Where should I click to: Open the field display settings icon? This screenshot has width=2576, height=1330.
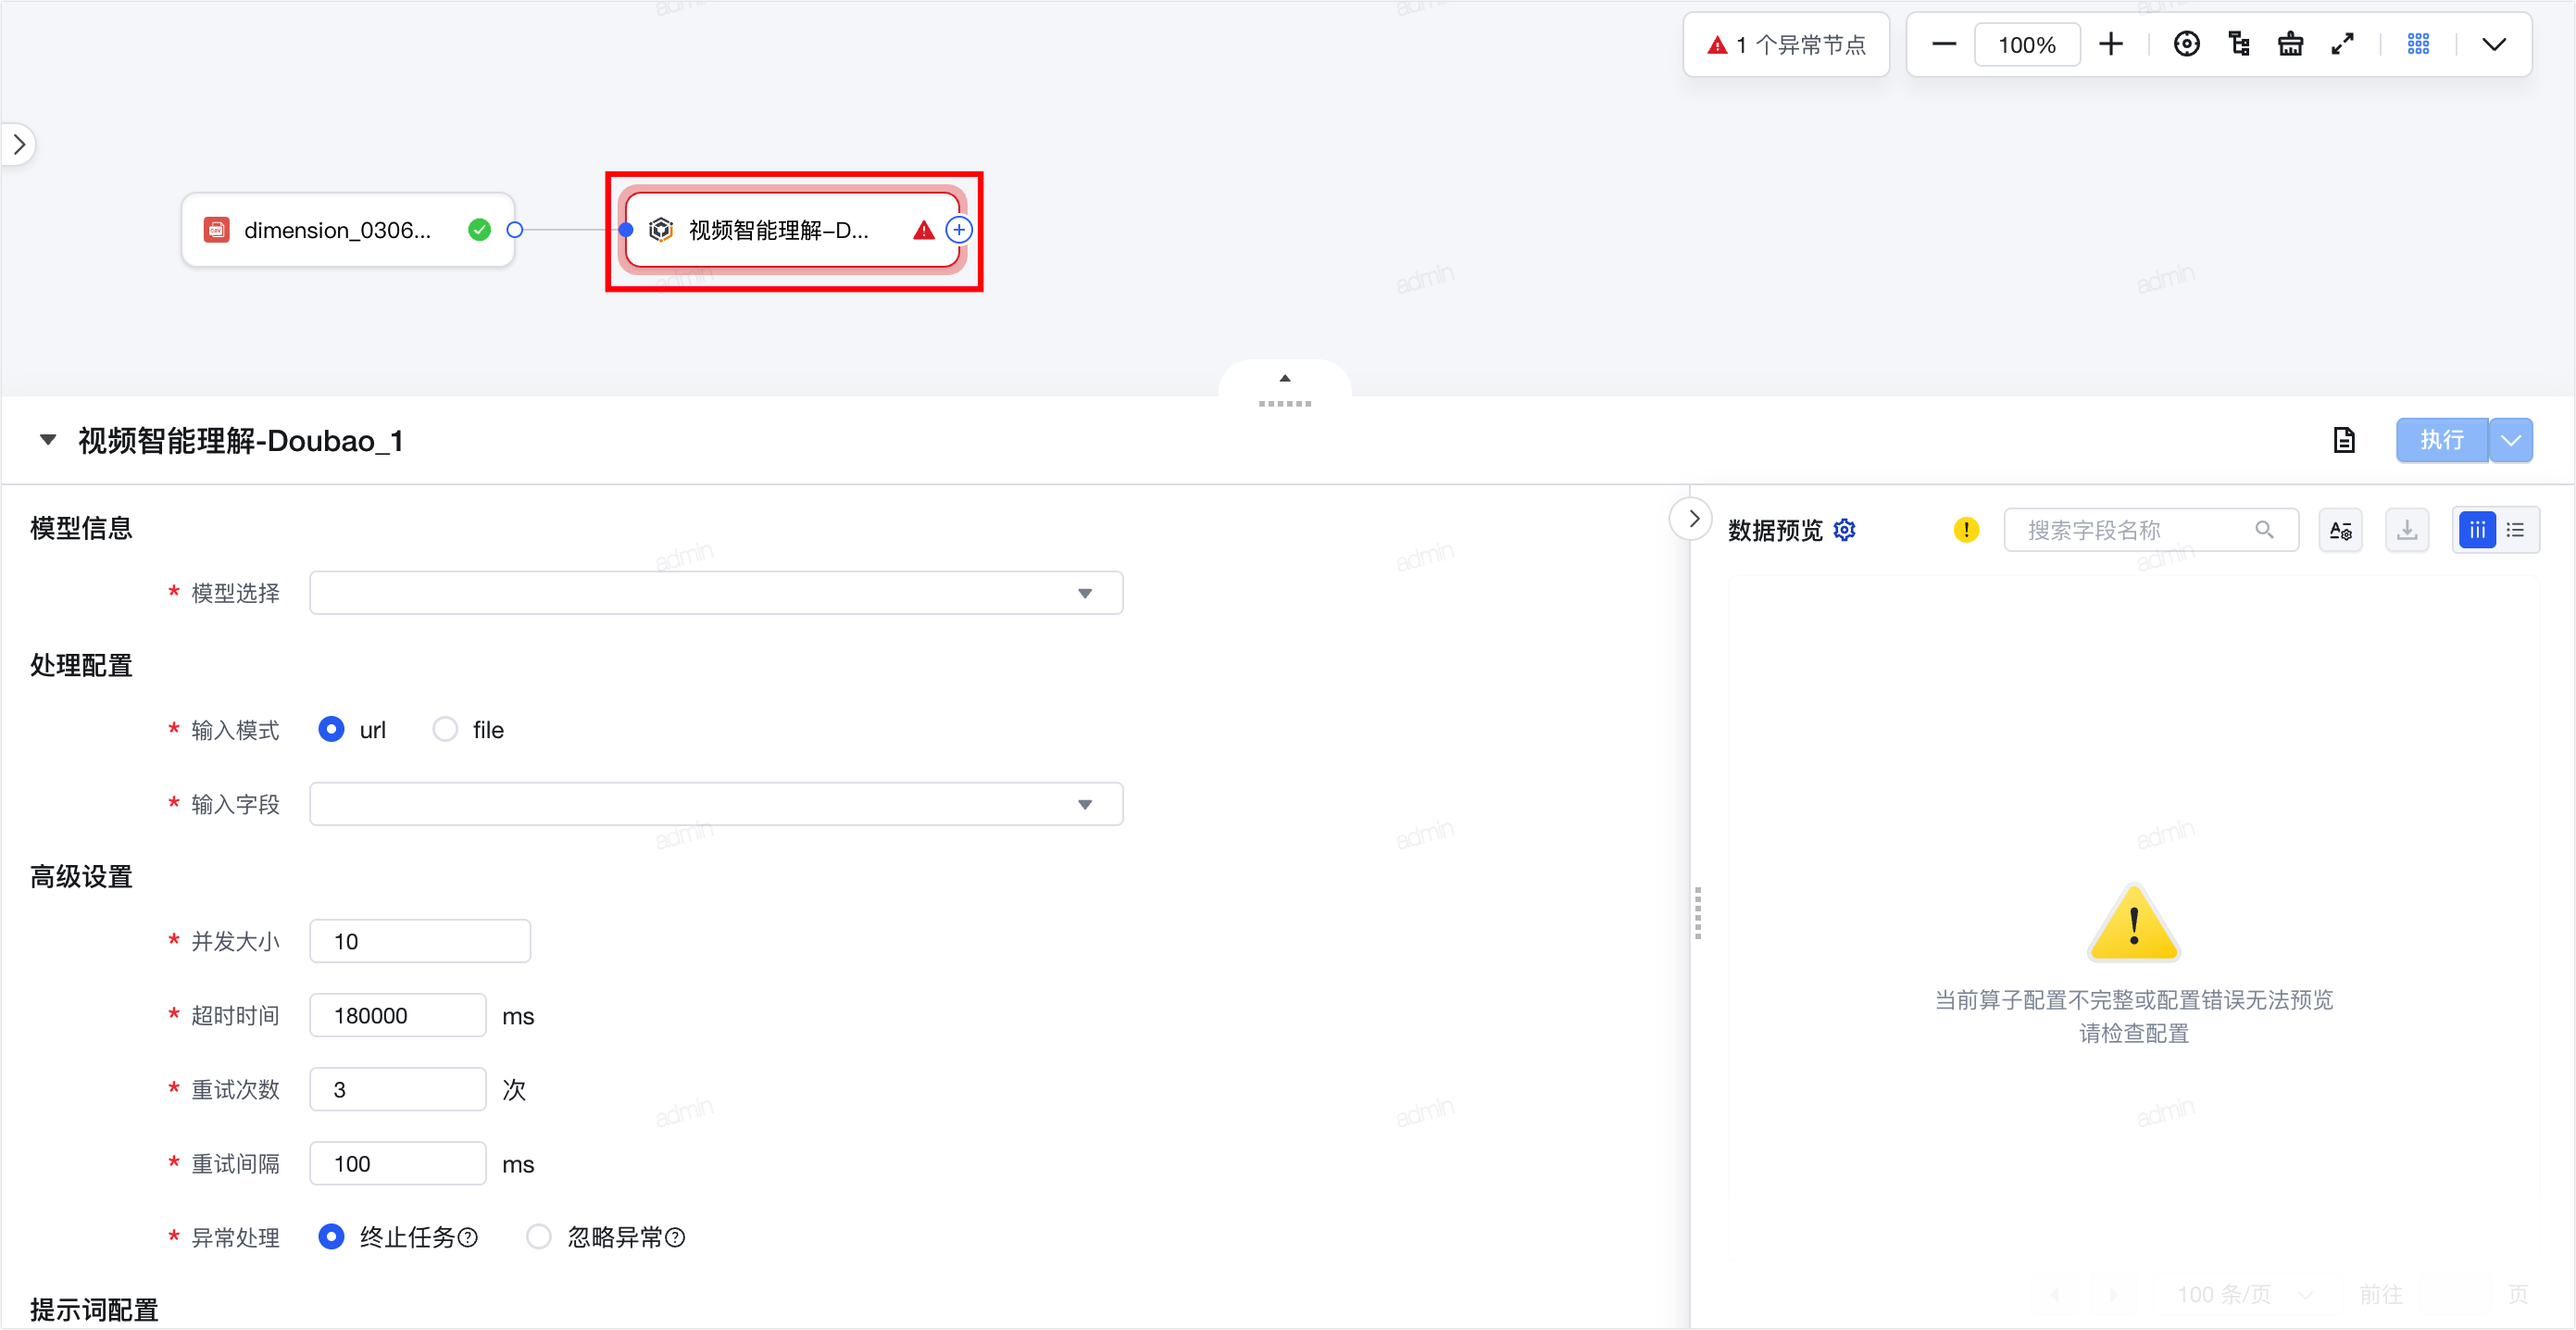tap(2341, 530)
